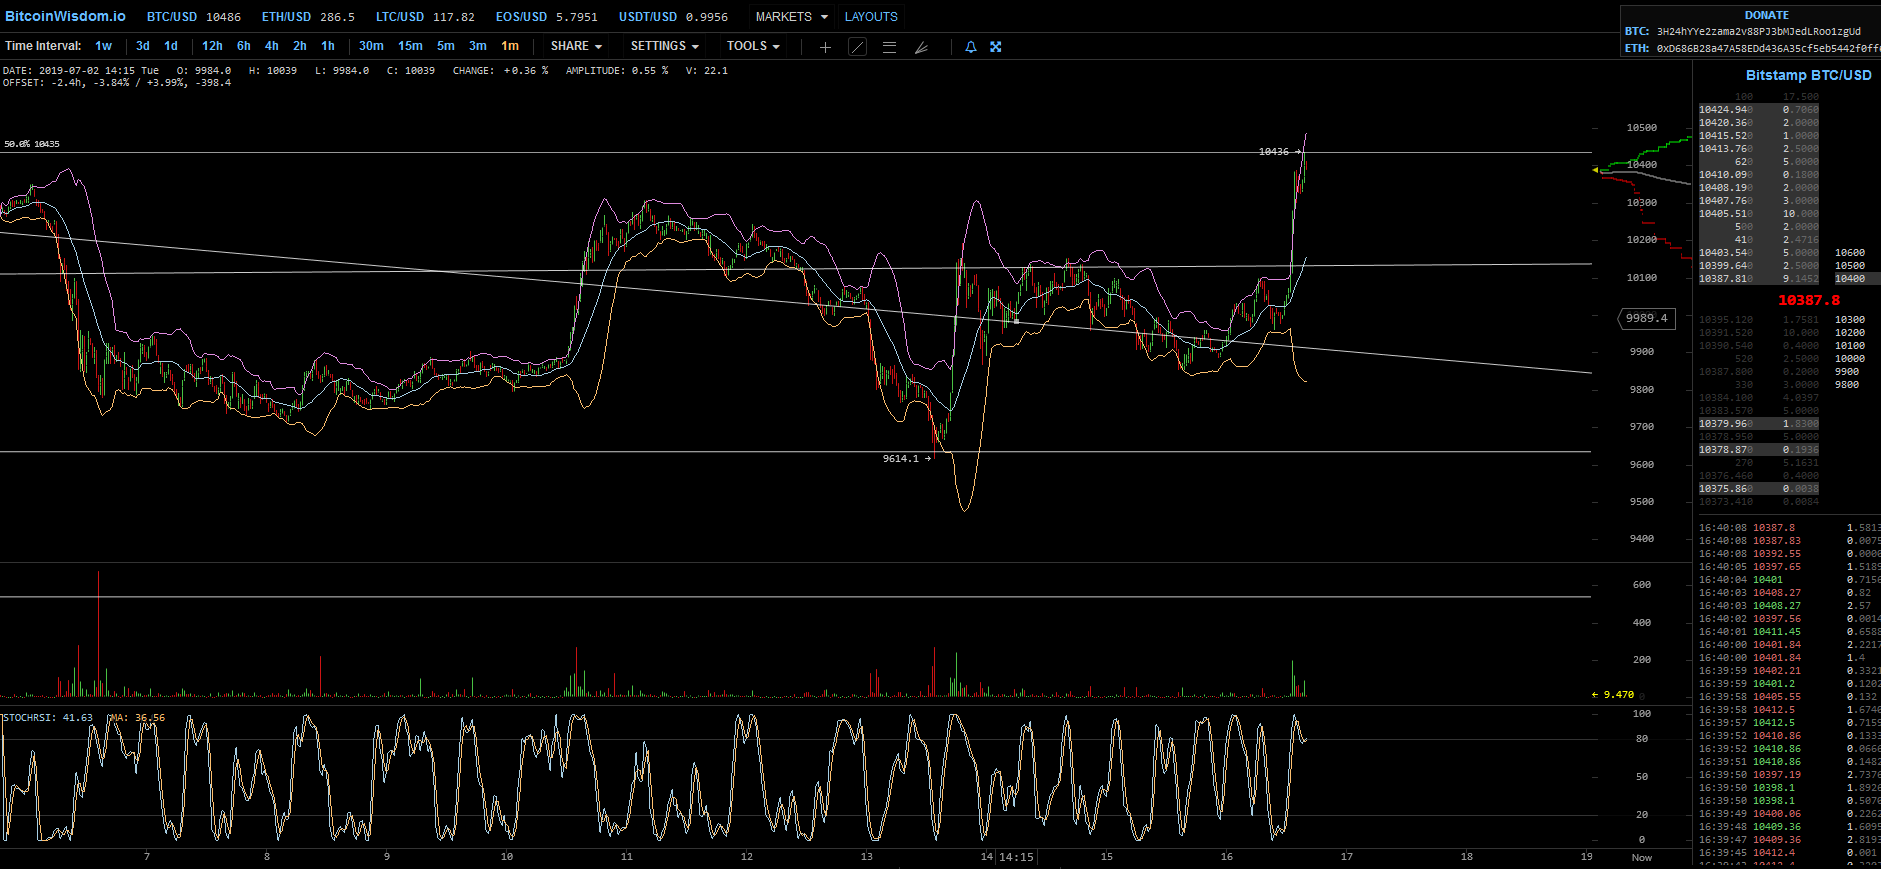Screen dimensions: 1881x869
Task: Select the 9800 depth price level
Action: tap(1846, 385)
